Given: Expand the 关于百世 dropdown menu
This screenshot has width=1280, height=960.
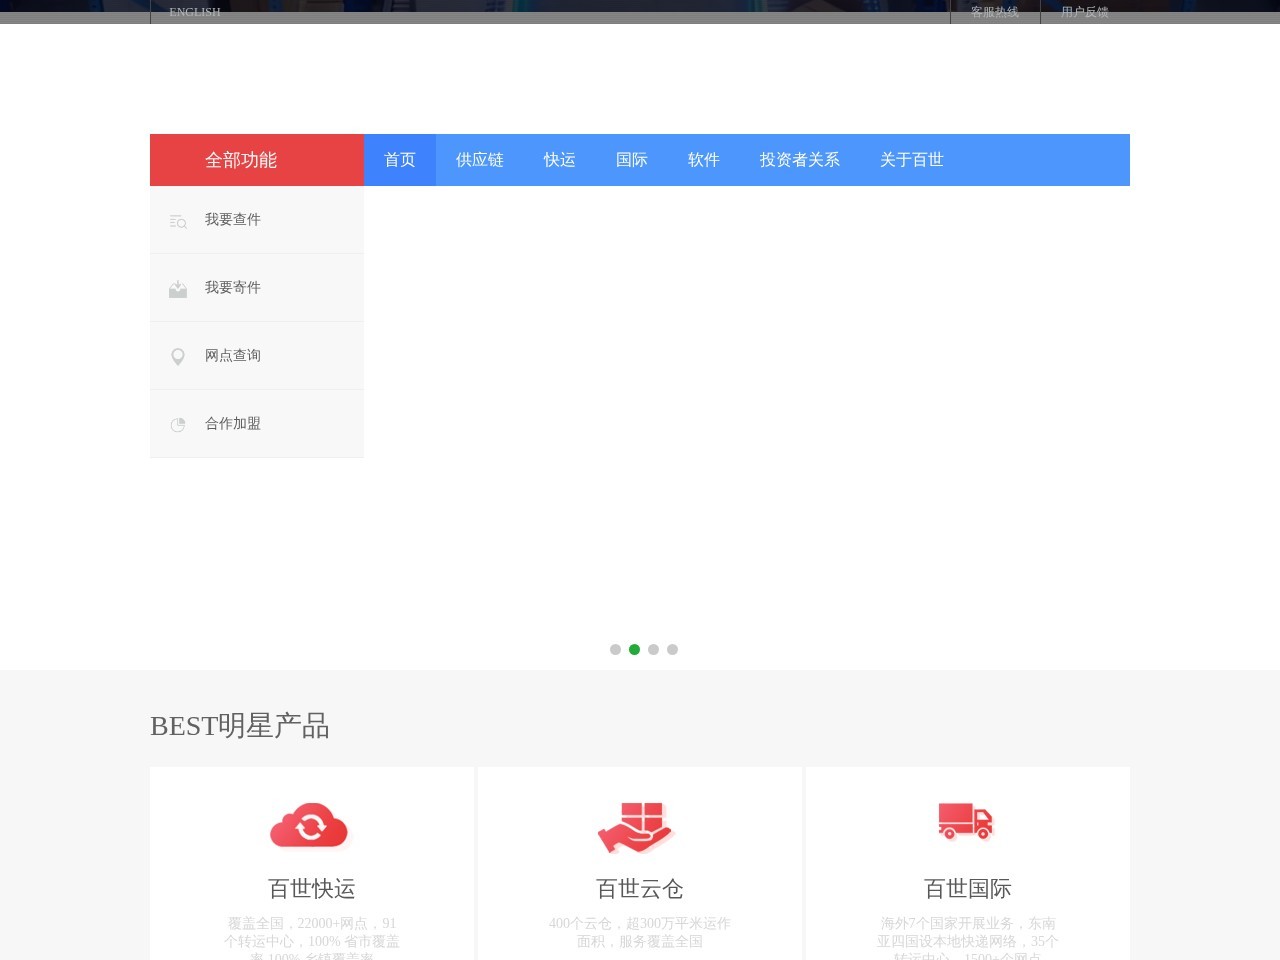Looking at the screenshot, I should [912, 160].
